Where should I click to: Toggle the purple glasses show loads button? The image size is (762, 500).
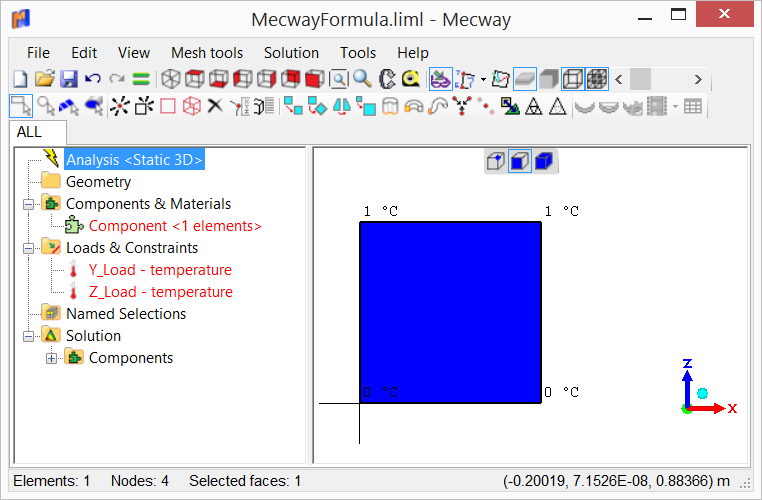tap(441, 79)
